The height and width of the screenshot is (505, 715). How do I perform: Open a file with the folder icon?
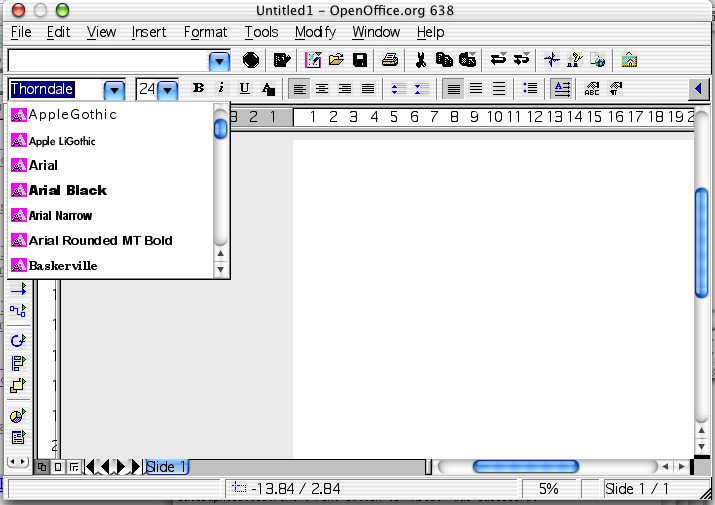tap(336, 60)
